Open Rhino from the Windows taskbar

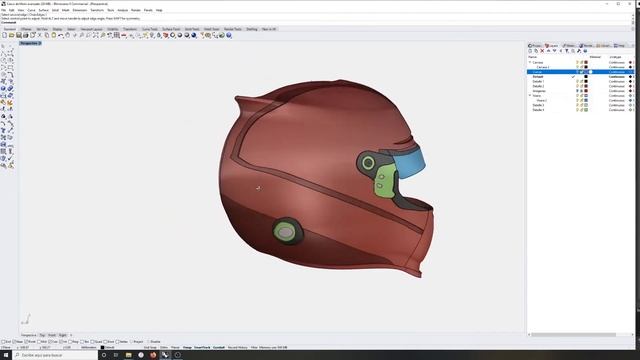[165, 355]
